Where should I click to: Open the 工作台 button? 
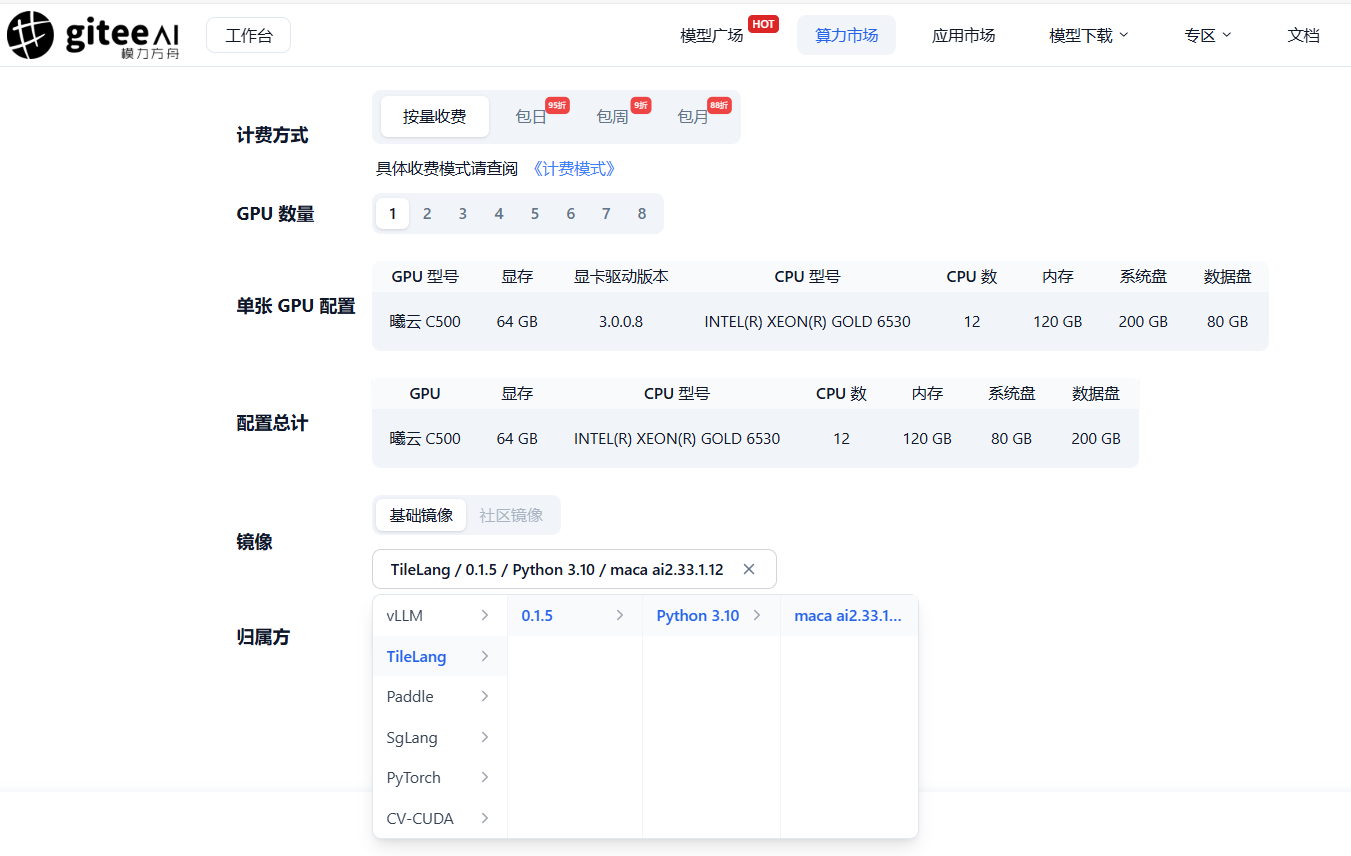click(x=248, y=35)
